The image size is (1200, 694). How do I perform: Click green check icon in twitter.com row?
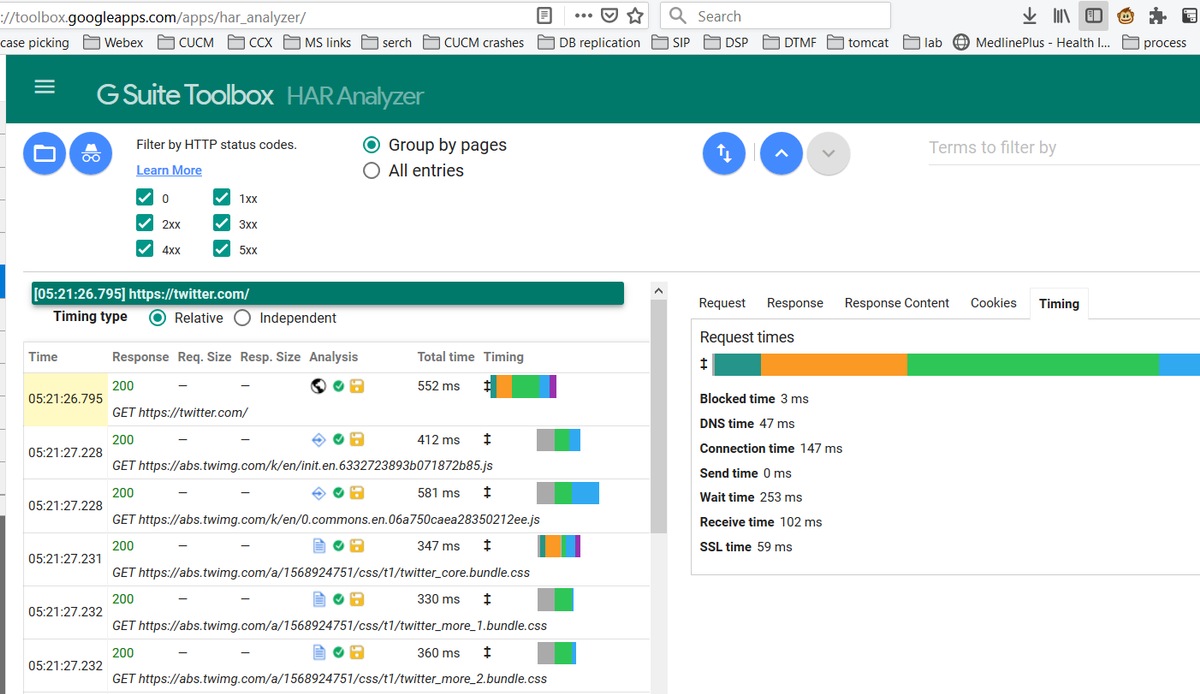coord(339,386)
